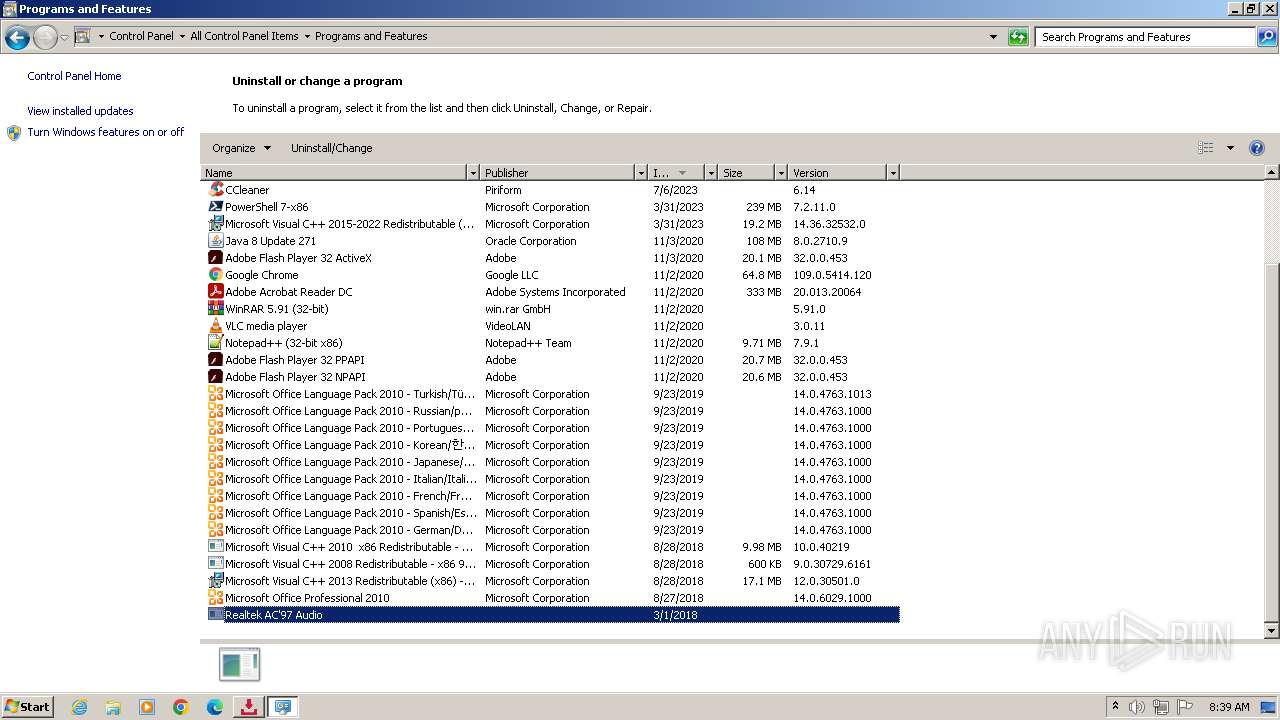Click the CCleaner program icon
1280x720 pixels.
(216, 190)
